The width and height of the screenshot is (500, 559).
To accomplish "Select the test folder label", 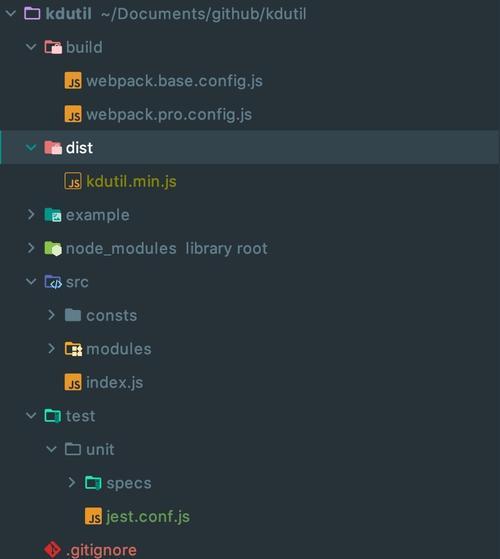I will [81, 416].
